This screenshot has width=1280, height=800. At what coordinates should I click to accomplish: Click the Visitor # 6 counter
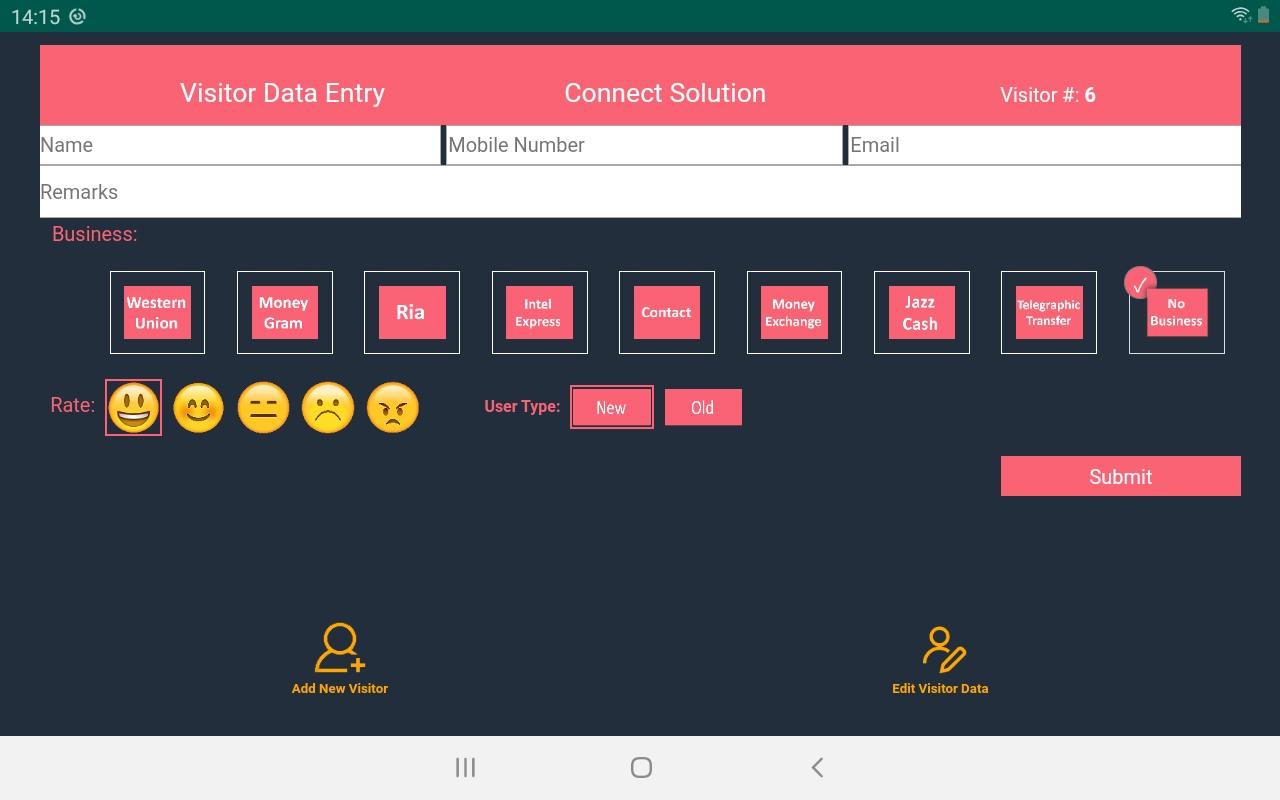tap(1048, 95)
